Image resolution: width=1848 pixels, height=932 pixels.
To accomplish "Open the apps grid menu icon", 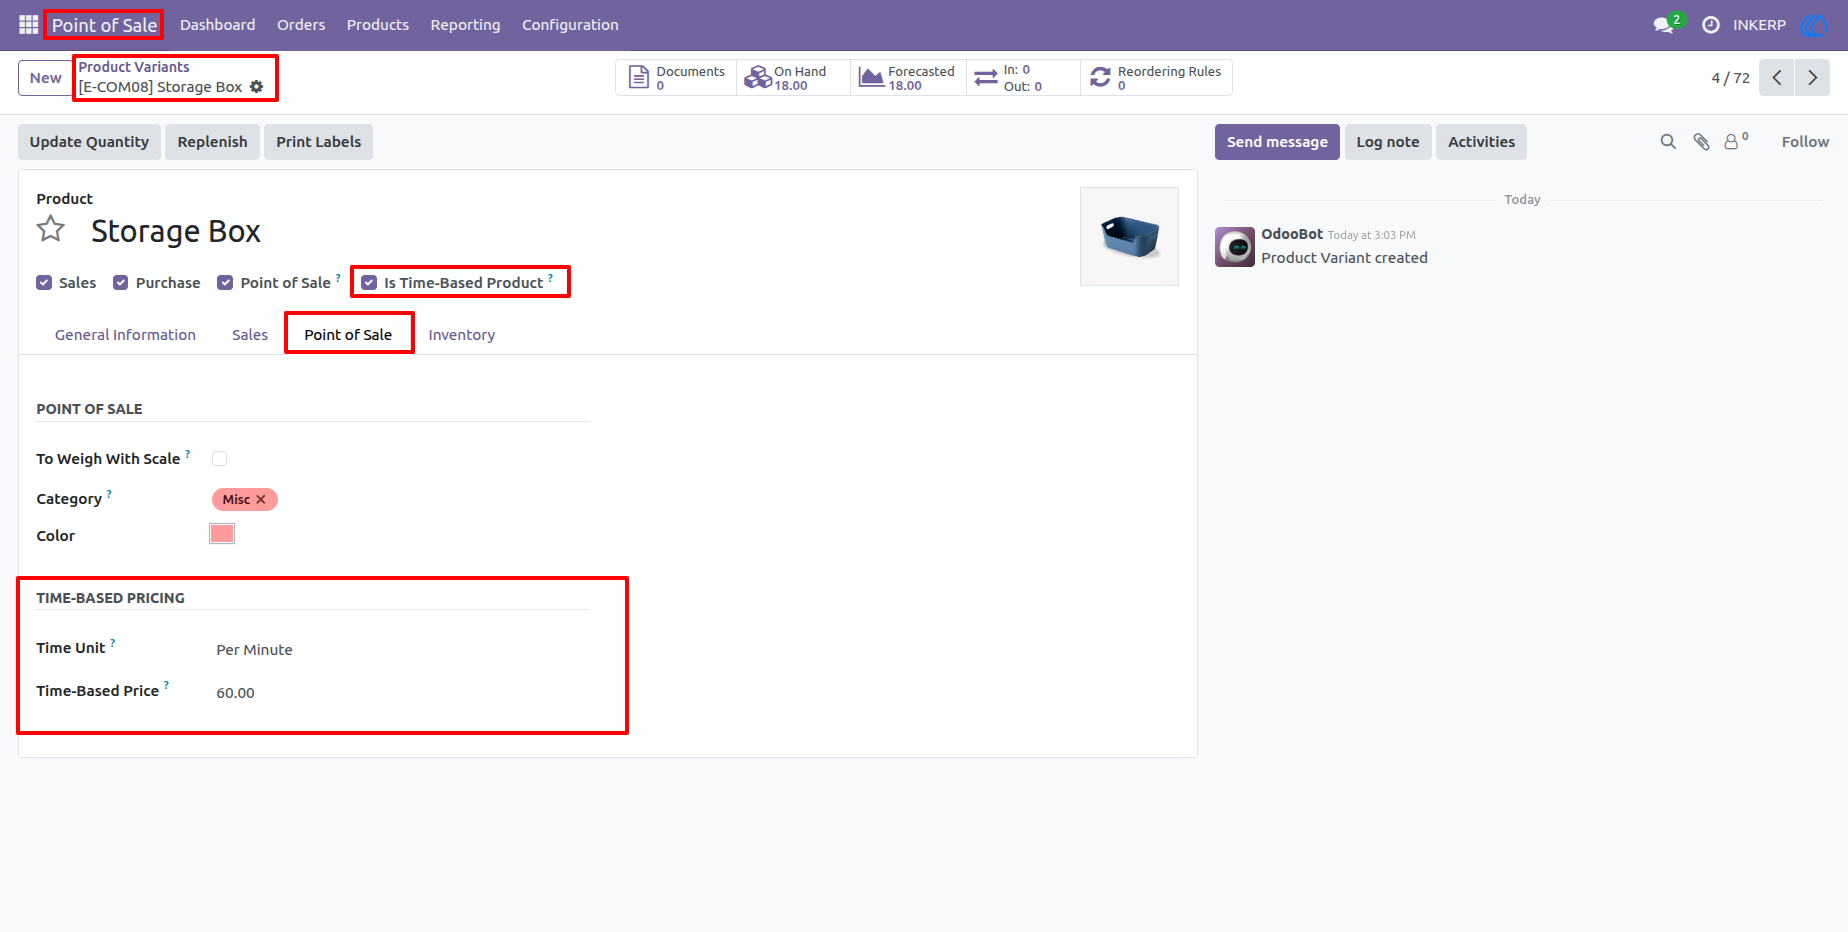I will click(28, 24).
